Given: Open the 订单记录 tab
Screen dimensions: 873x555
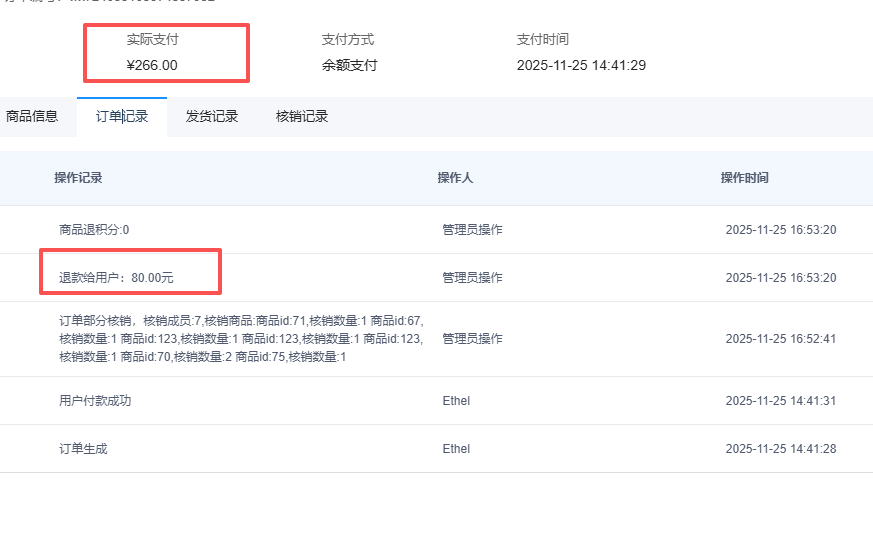Looking at the screenshot, I should pos(122,116).
